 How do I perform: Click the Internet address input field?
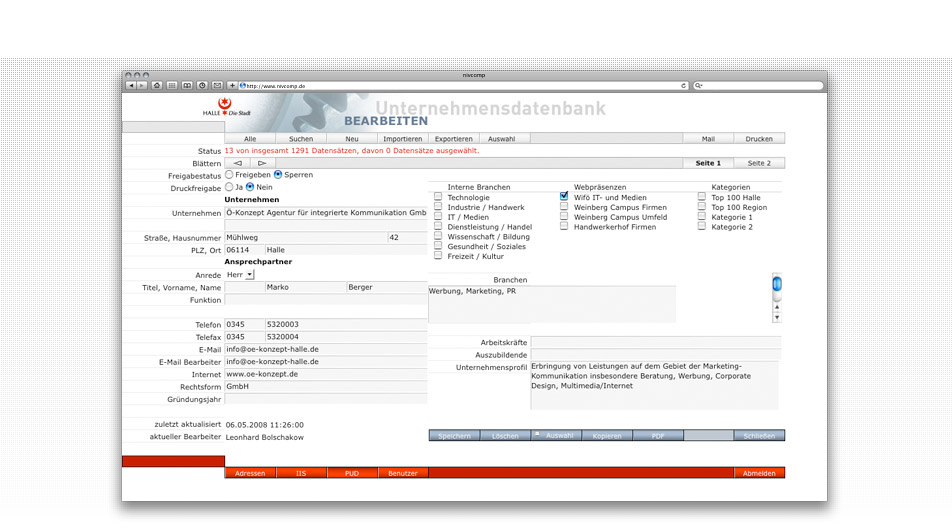[324, 374]
